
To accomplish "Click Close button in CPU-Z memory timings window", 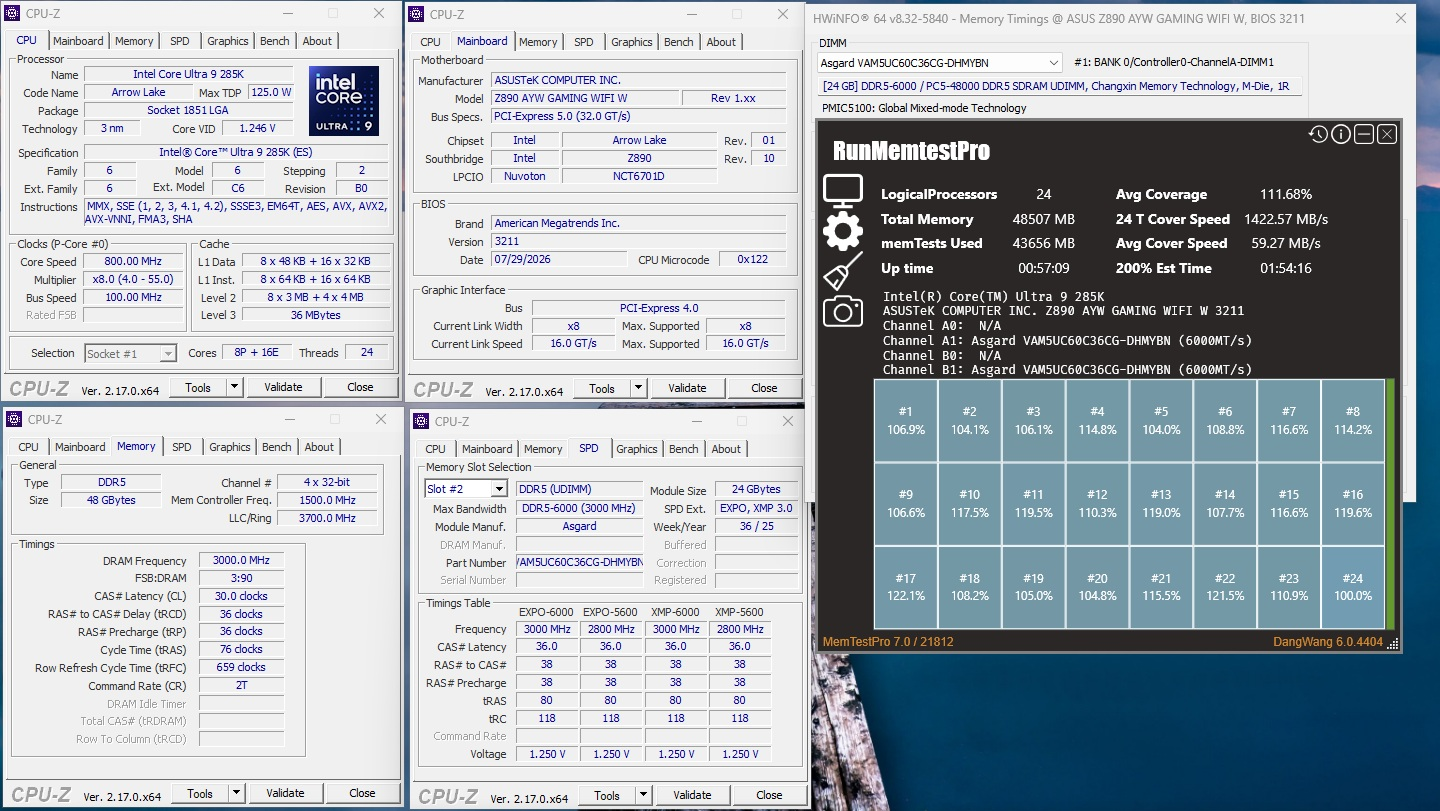I will click(x=362, y=793).
